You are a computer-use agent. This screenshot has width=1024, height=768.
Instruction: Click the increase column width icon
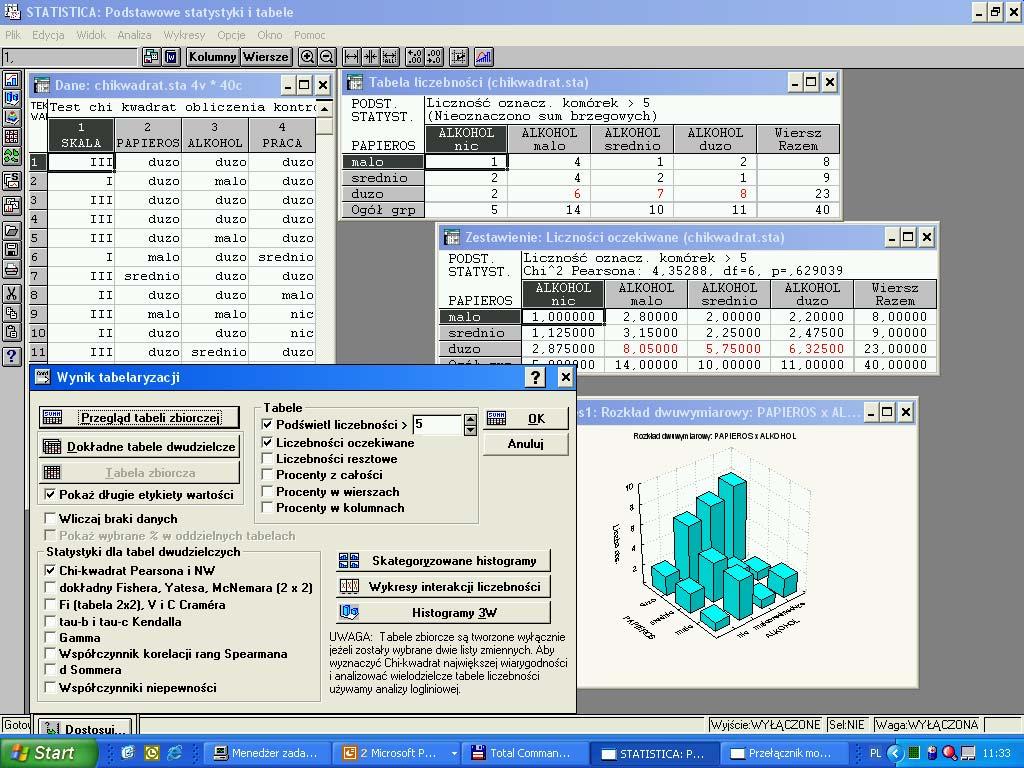click(351, 57)
